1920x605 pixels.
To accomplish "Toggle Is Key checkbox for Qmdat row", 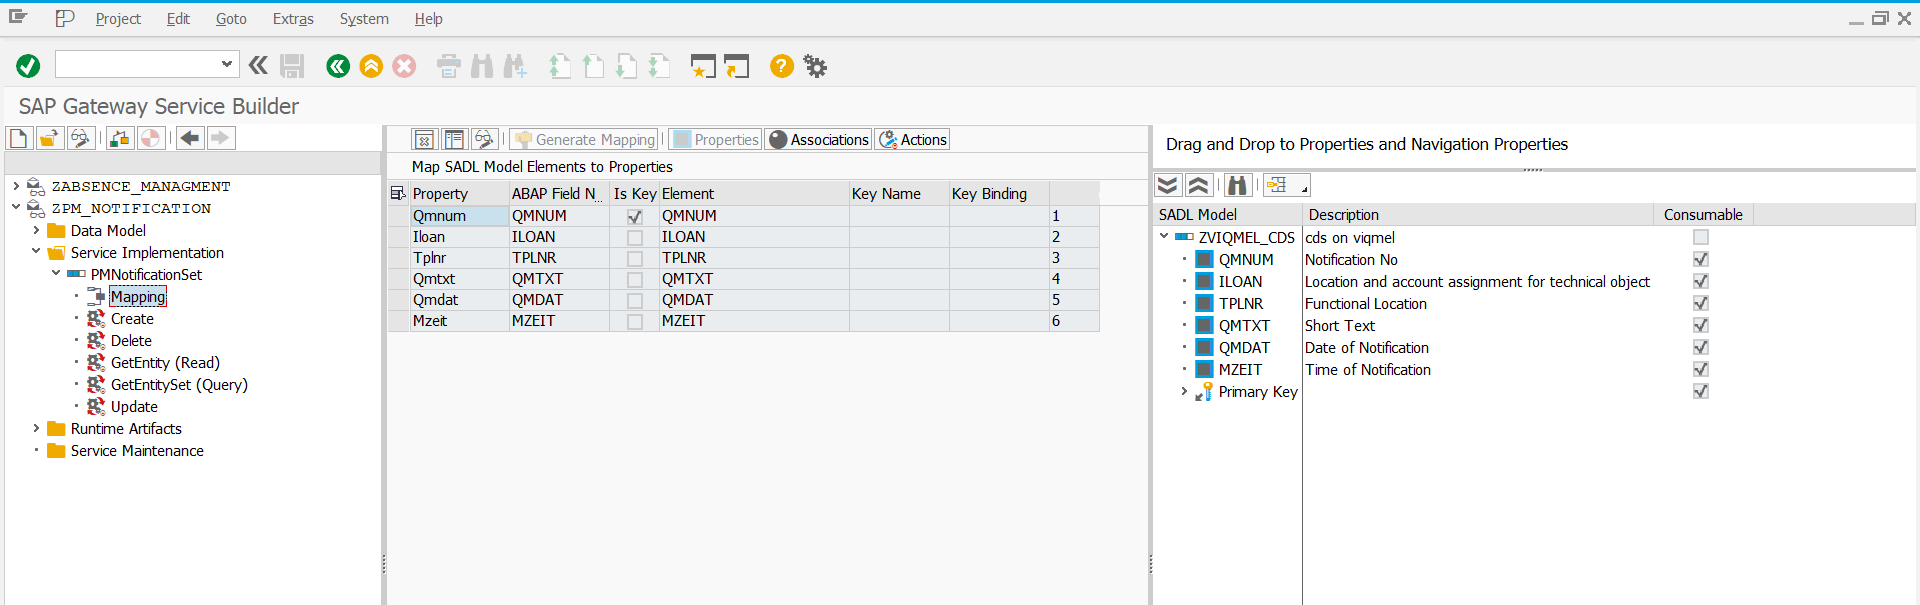I will 635,300.
